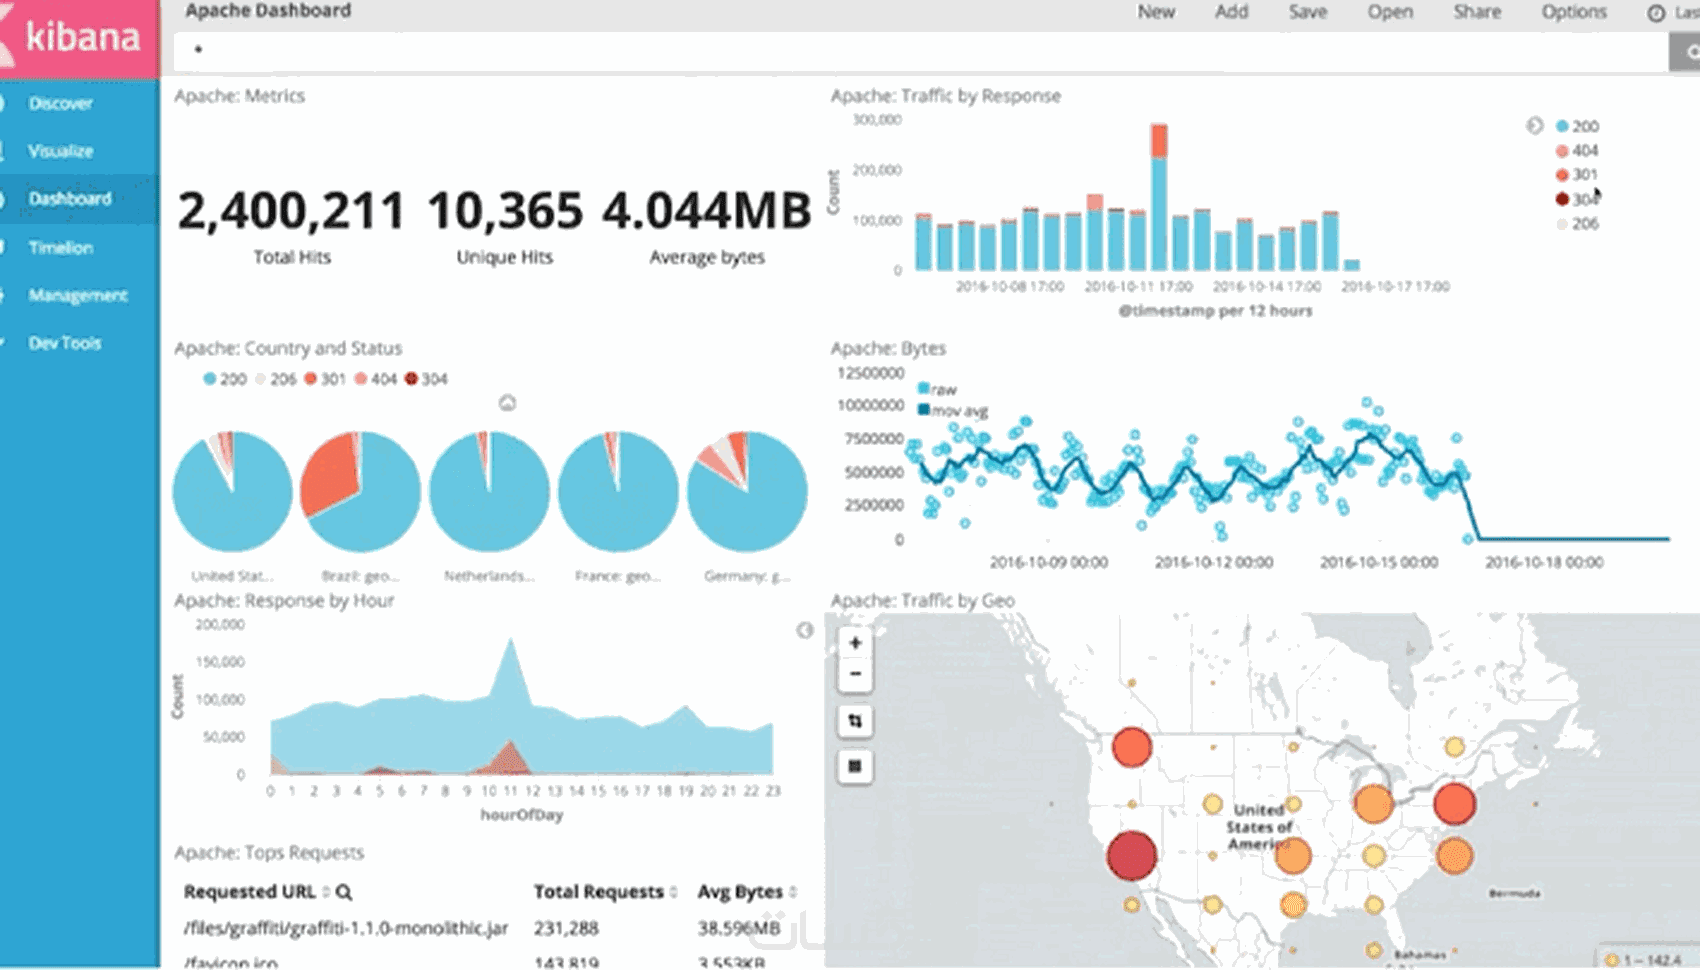The width and height of the screenshot is (1700, 970).
Task: Collapse the Country and Status legend toggle
Action: [x=508, y=403]
